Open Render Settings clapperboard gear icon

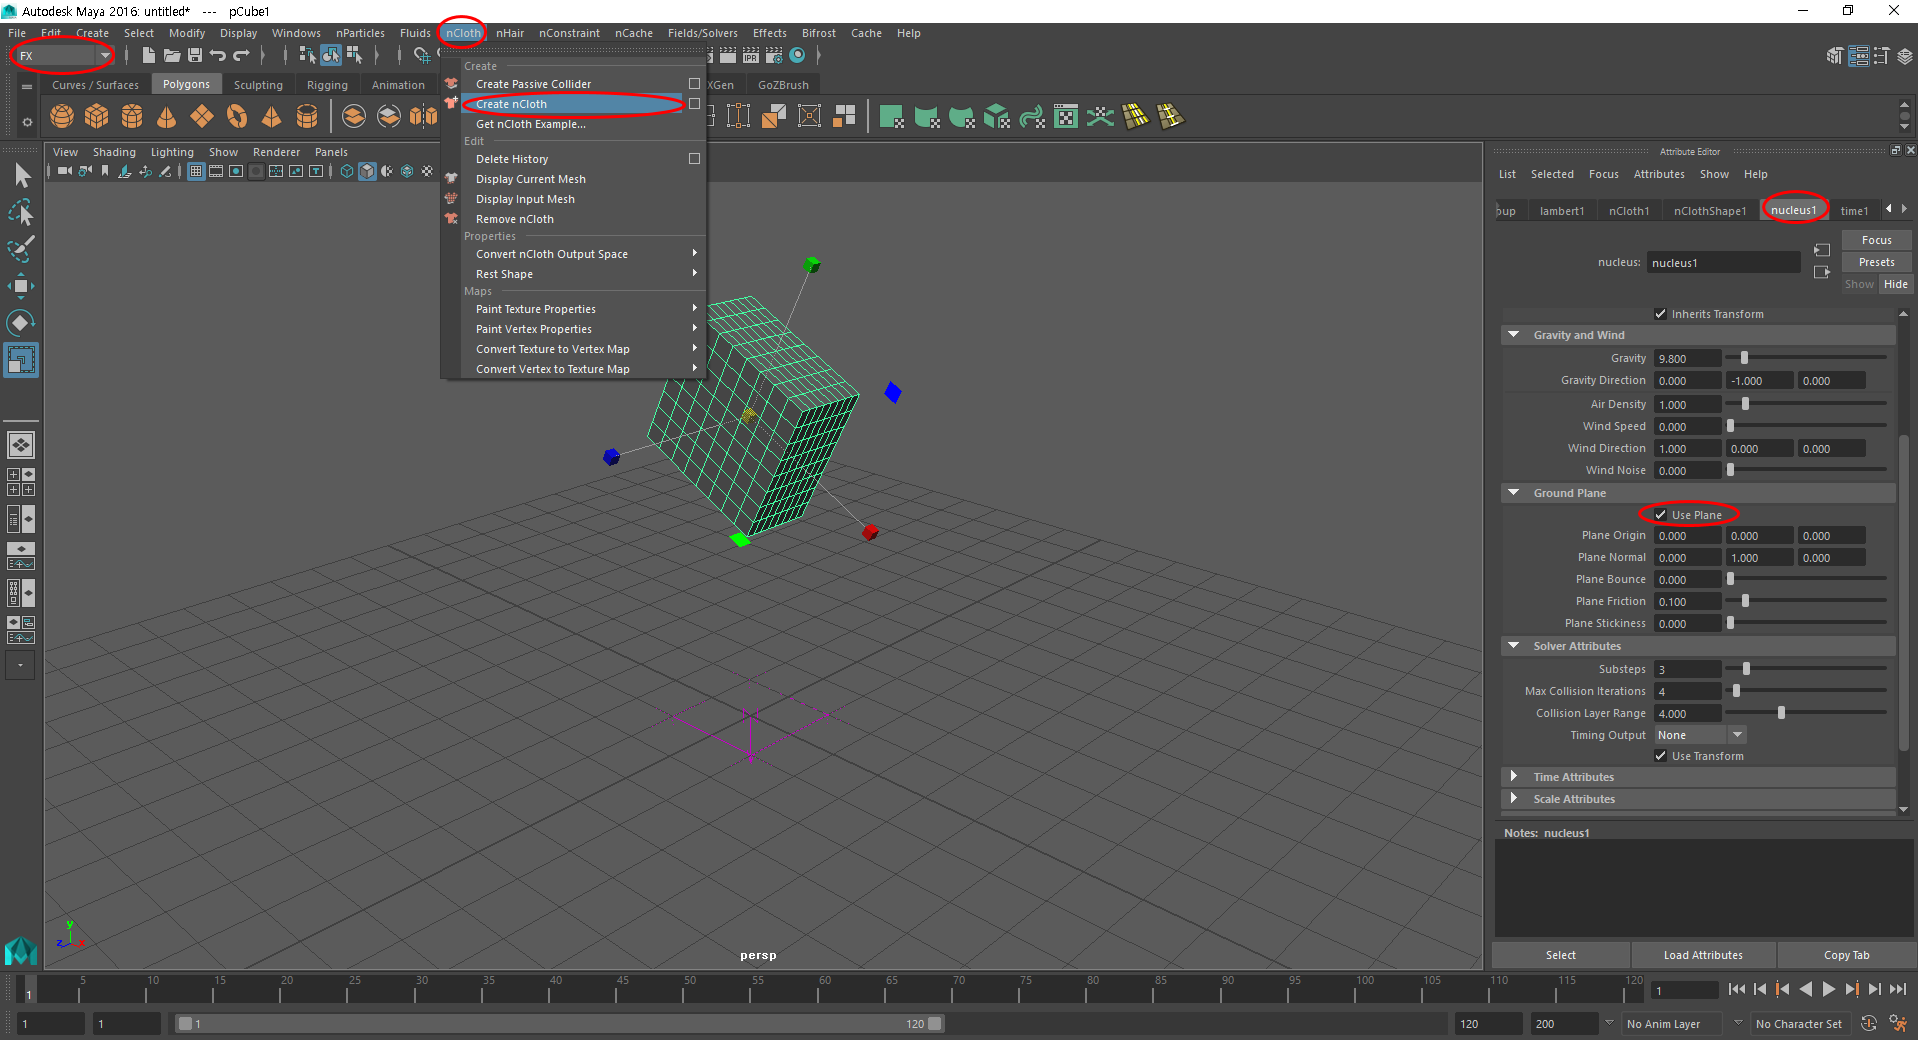tap(774, 56)
